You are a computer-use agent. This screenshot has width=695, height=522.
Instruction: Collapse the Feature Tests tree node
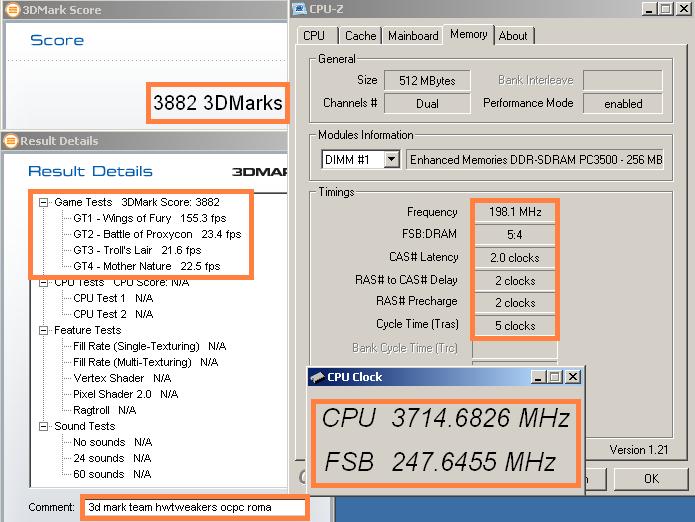pos(43,330)
